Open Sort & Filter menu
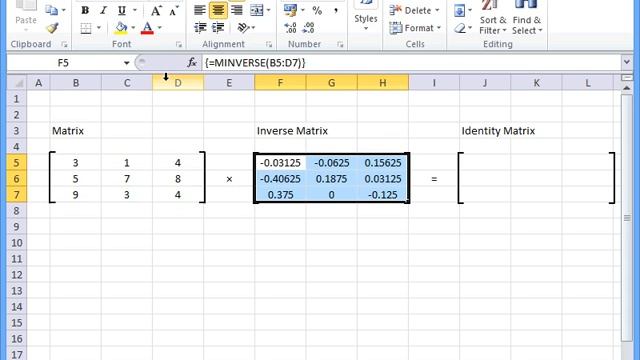Viewport: 640px width, 360px height. coord(493,18)
